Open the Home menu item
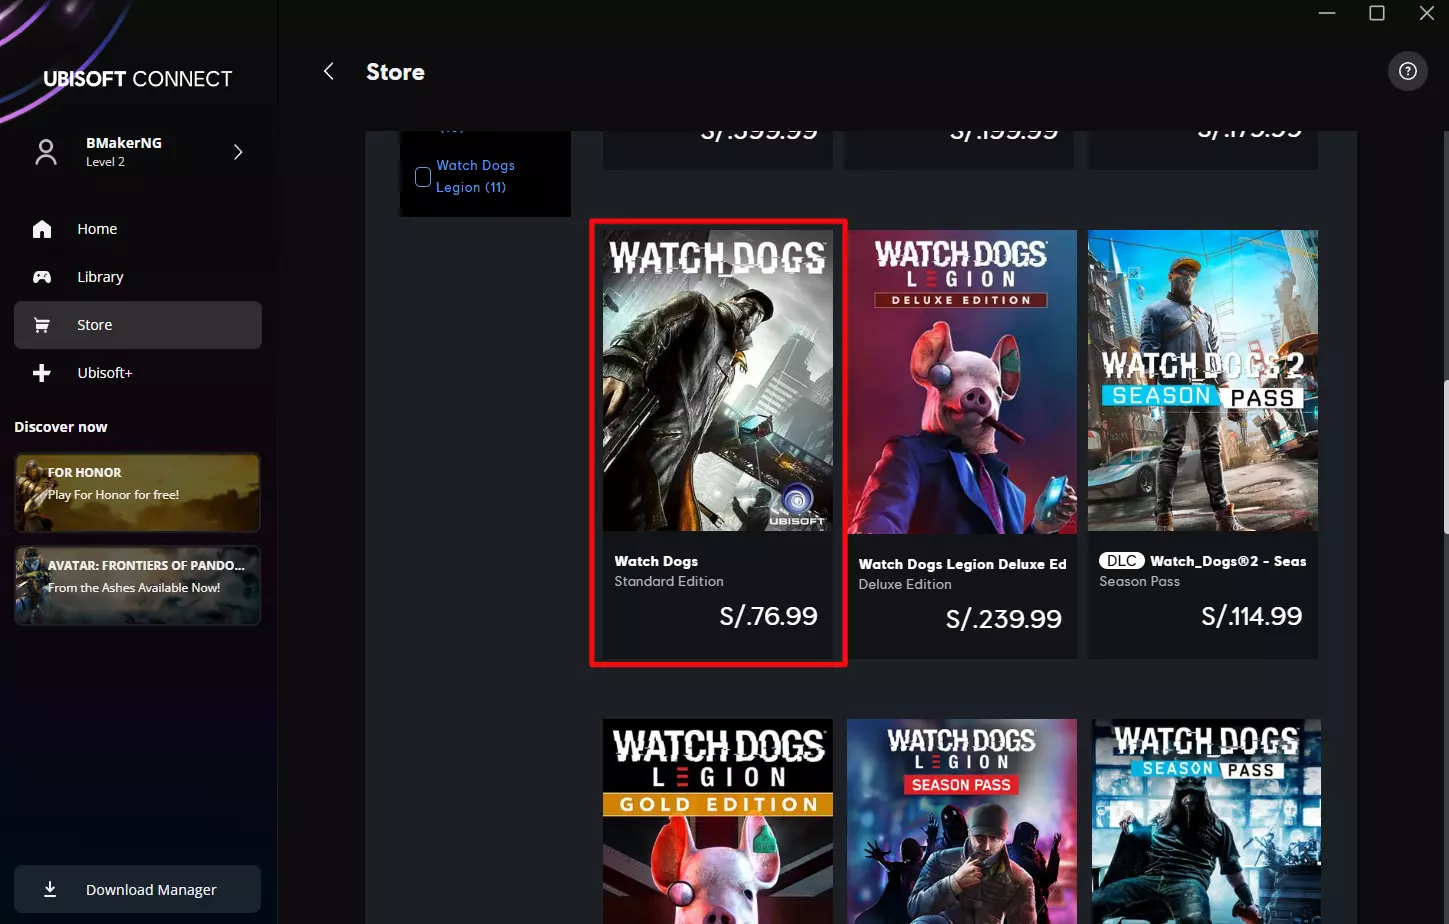1449x924 pixels. pos(138,229)
